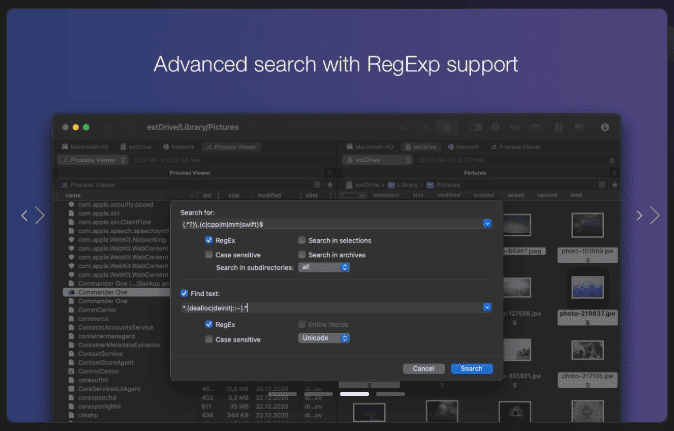This screenshot has height=431, width=674.
Task: Expand Find text history dropdown arrow
Action: tap(487, 307)
